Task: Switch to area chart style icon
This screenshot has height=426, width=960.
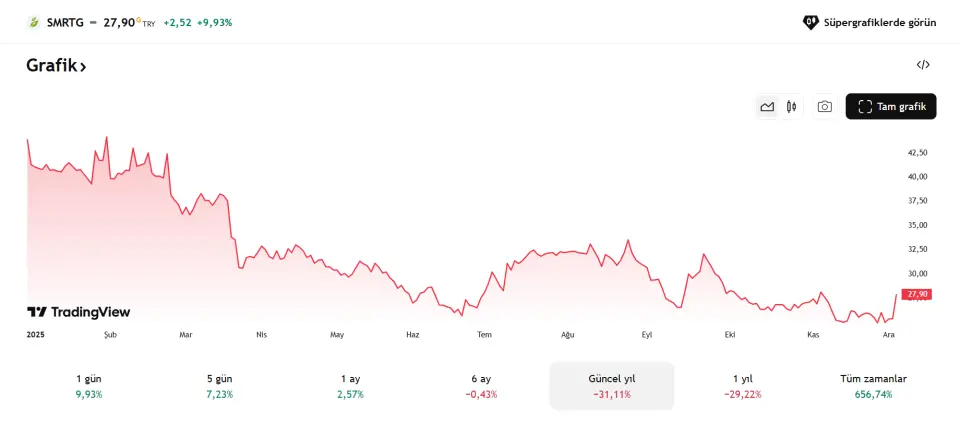Action: pyautogui.click(x=767, y=107)
